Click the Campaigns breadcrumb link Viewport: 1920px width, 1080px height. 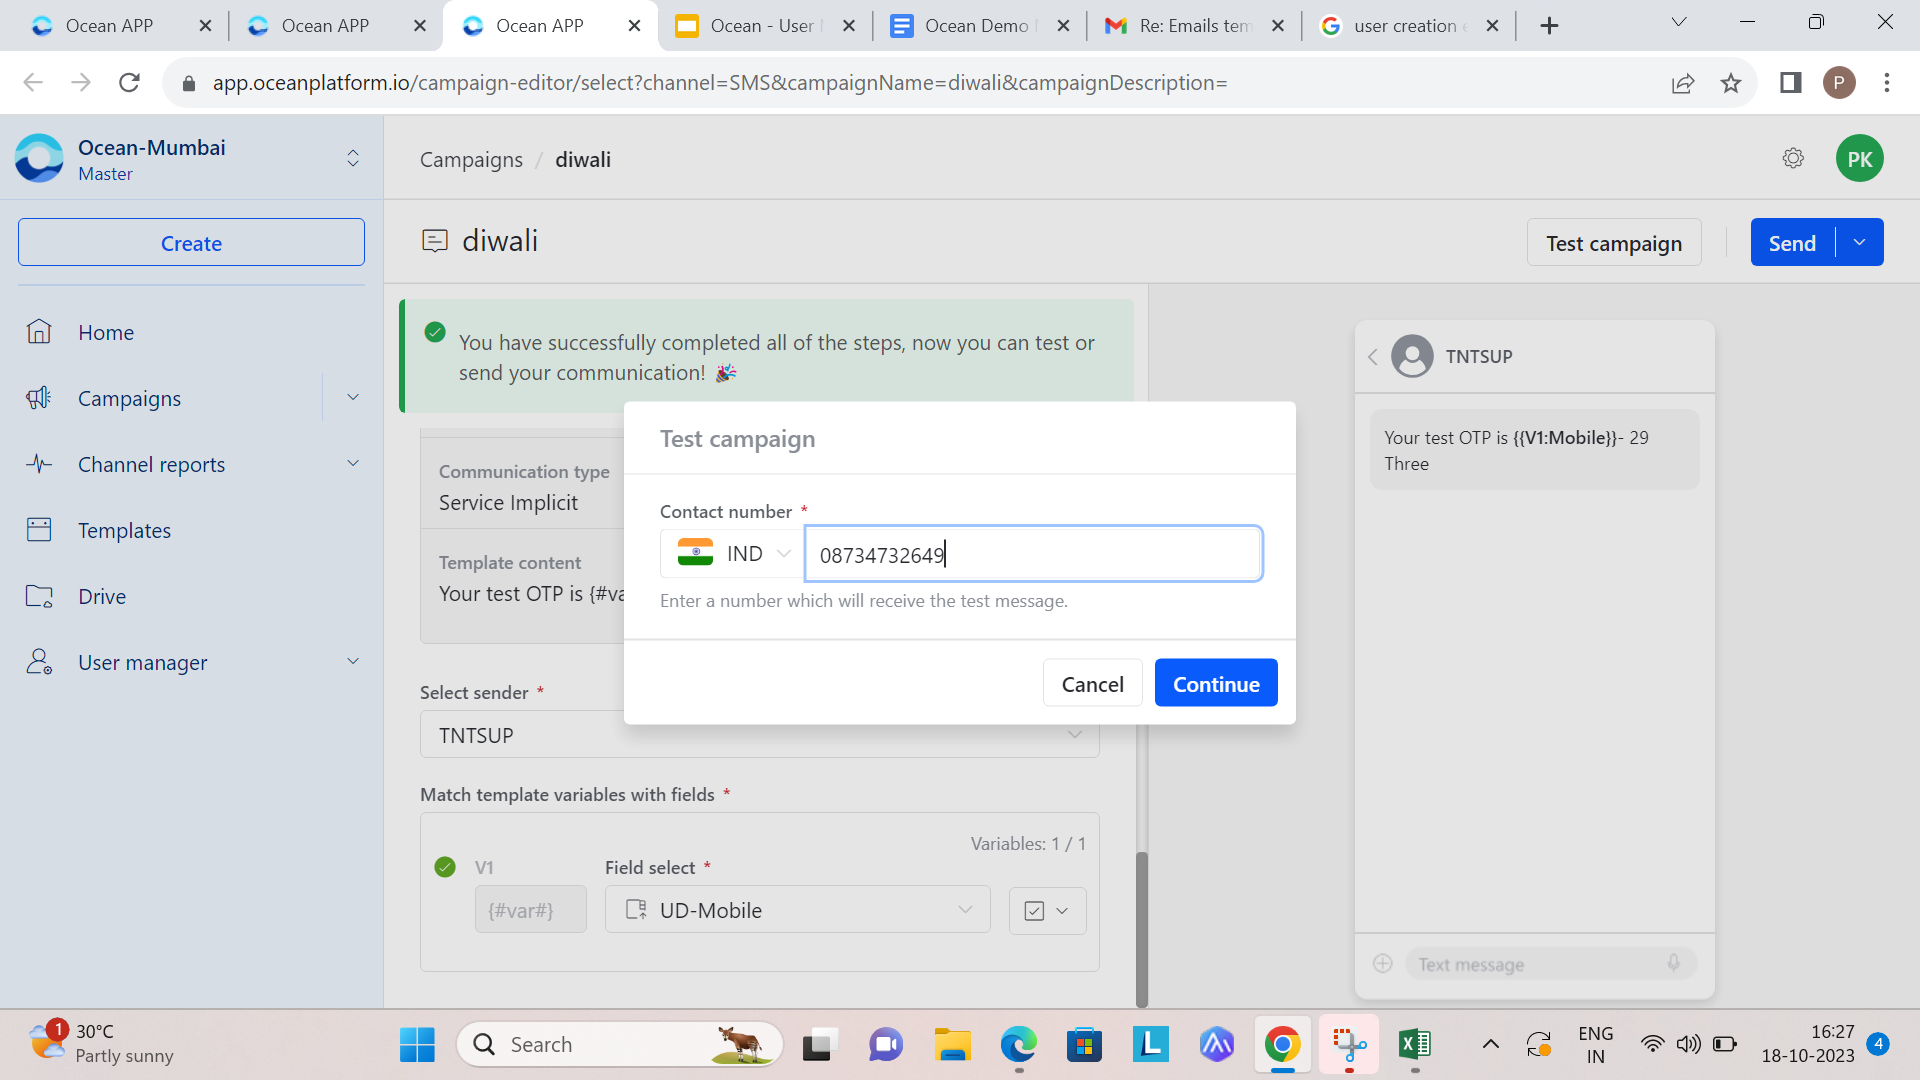pyautogui.click(x=471, y=159)
